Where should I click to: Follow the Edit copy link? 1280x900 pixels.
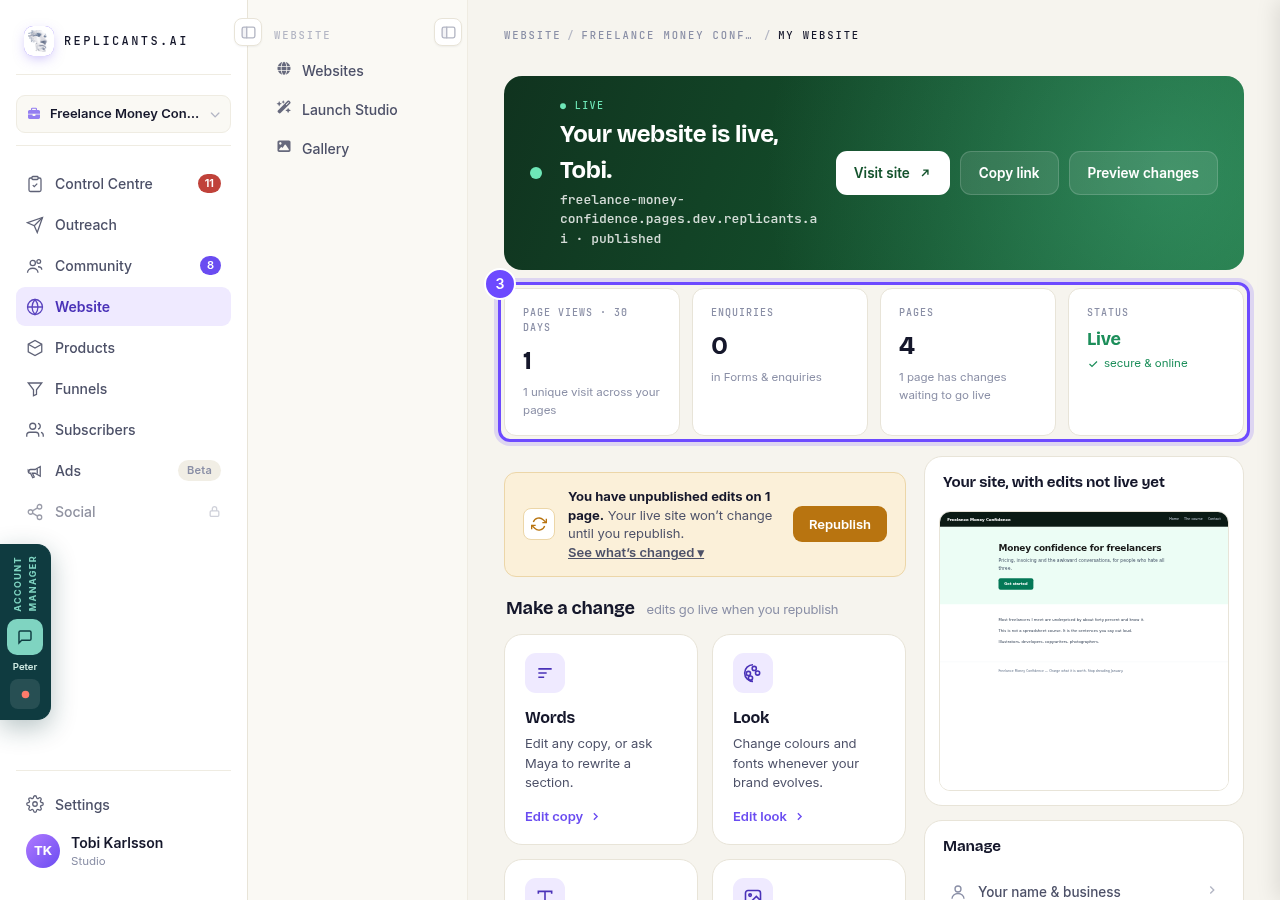[x=562, y=817]
